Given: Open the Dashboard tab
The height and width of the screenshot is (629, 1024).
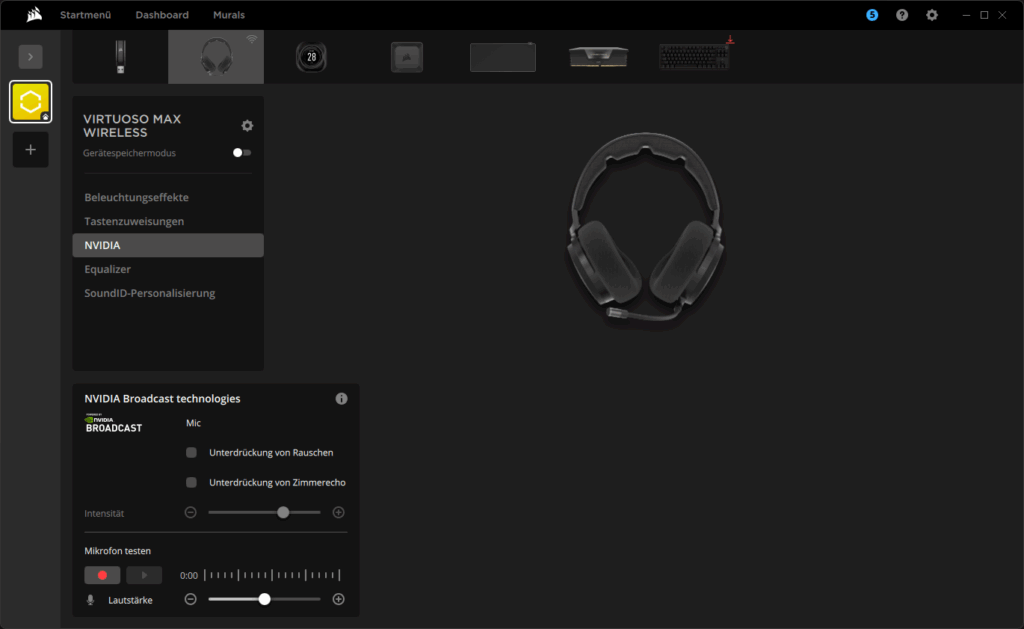Looking at the screenshot, I should 162,15.
